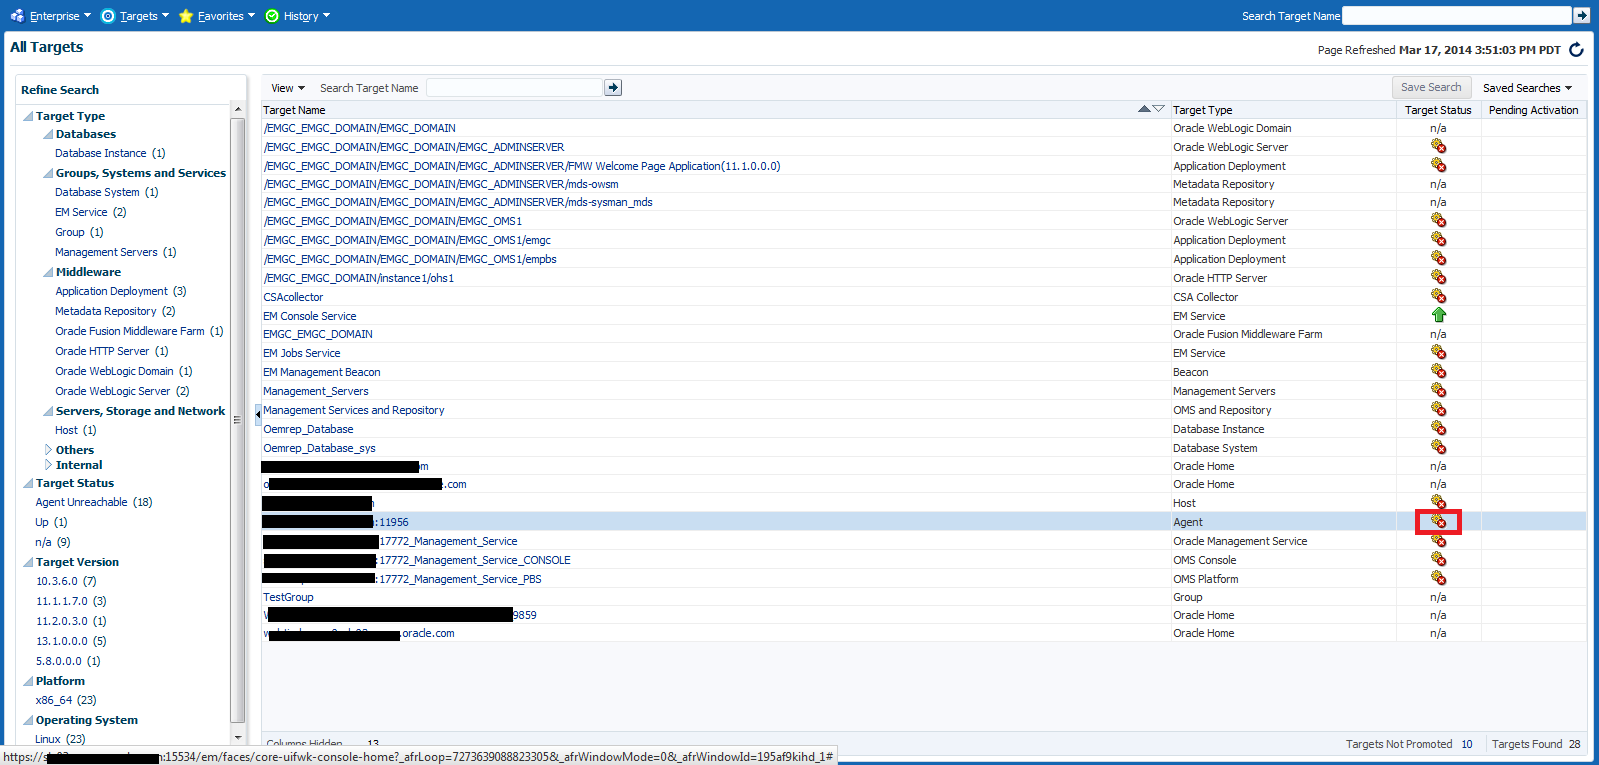Image resolution: width=1599 pixels, height=765 pixels.
Task: Click the Pending Activation column header
Action: (x=1533, y=110)
